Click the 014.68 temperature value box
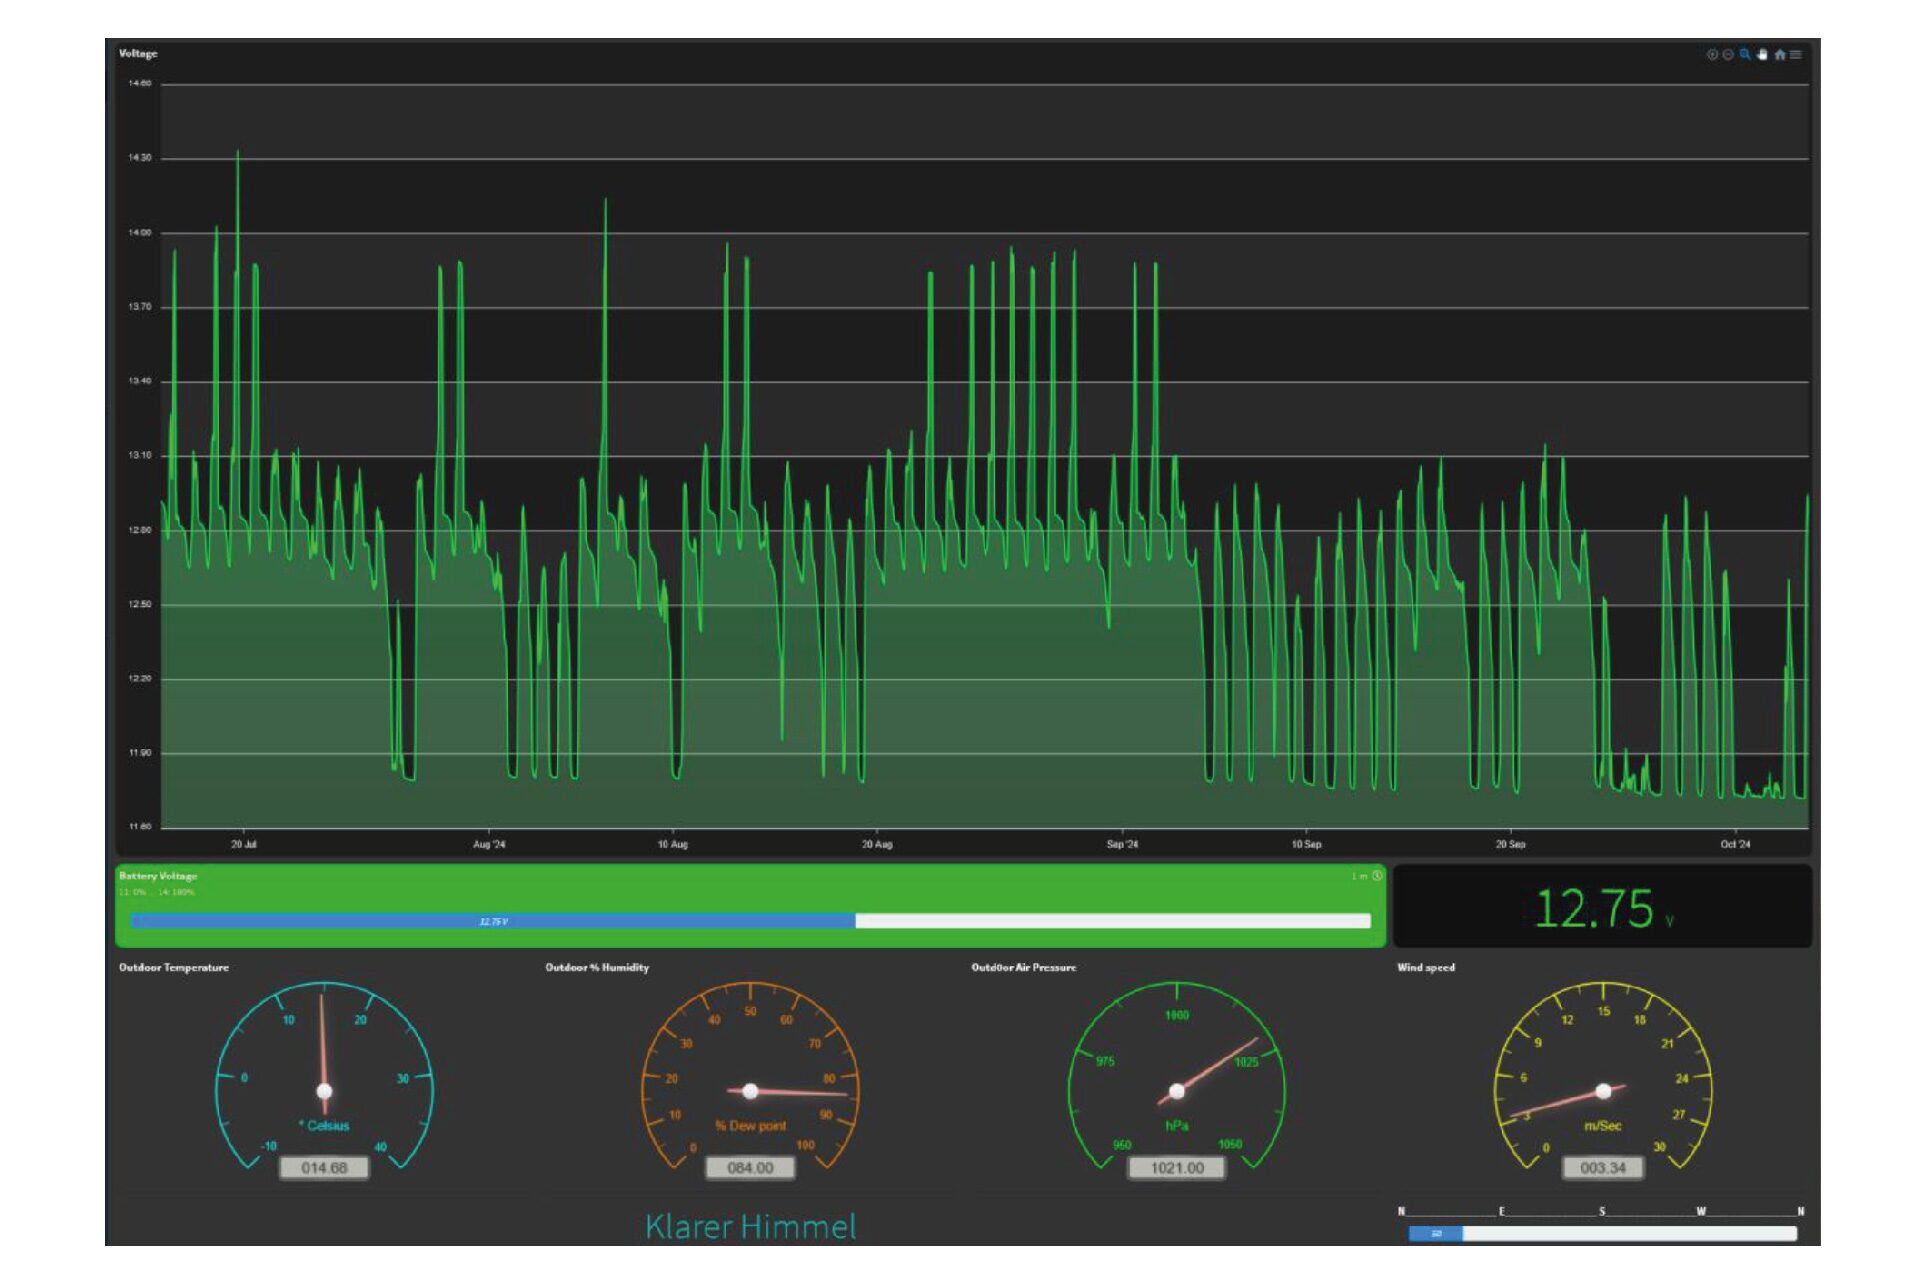The height and width of the screenshot is (1284, 1928). (x=324, y=1167)
